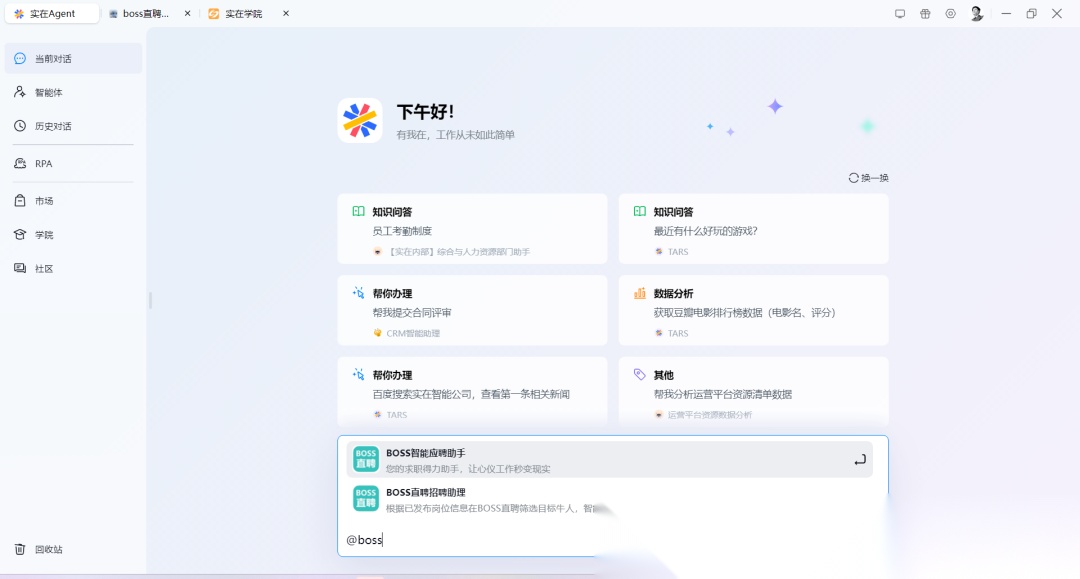Screen dimensions: 1080x579
Task: Open the settings icon in title bar
Action: pyautogui.click(x=951, y=14)
